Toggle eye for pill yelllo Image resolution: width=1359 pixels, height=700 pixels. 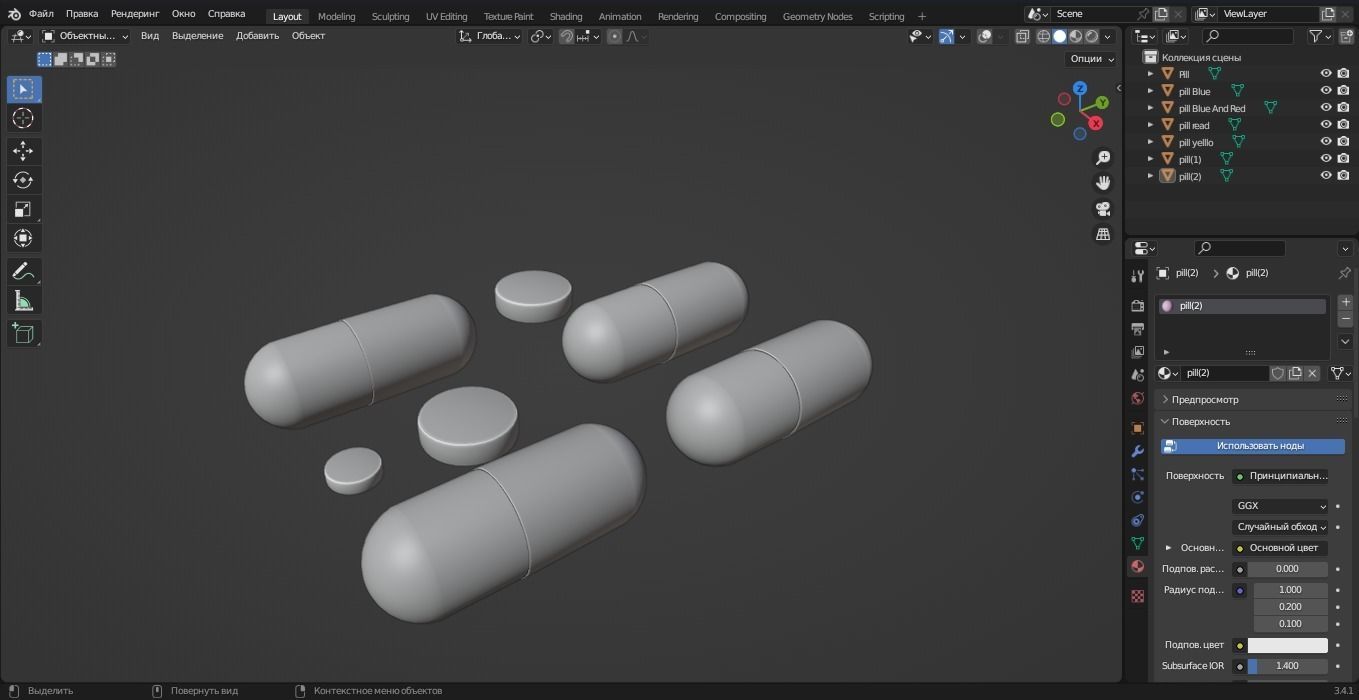coord(1326,142)
